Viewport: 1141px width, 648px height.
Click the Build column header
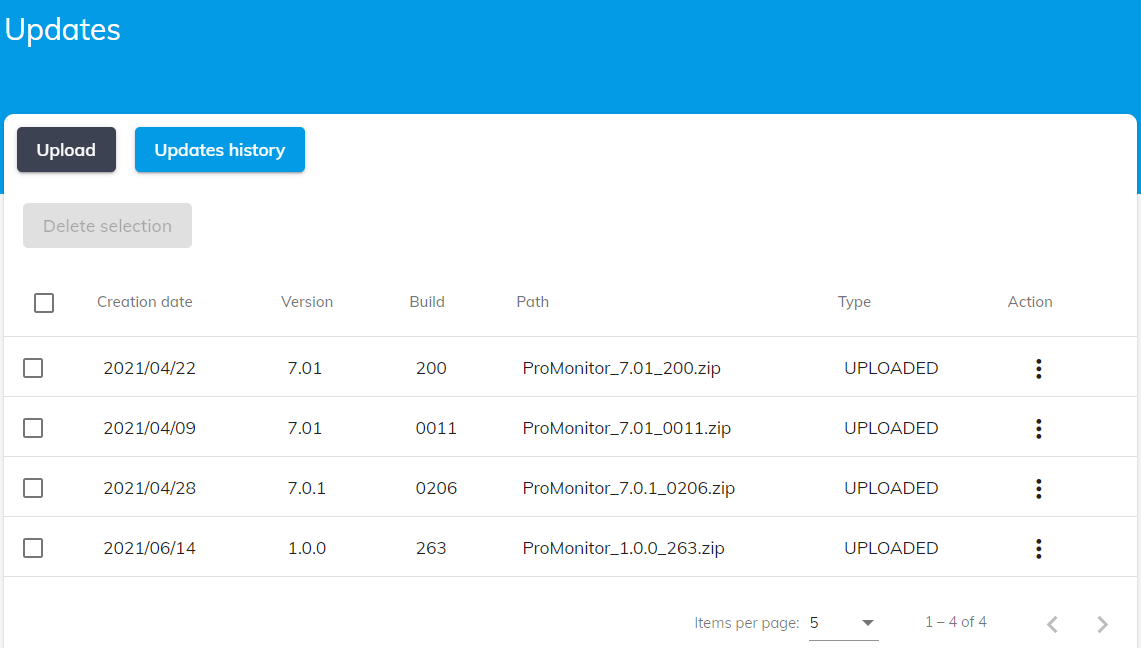click(x=427, y=302)
